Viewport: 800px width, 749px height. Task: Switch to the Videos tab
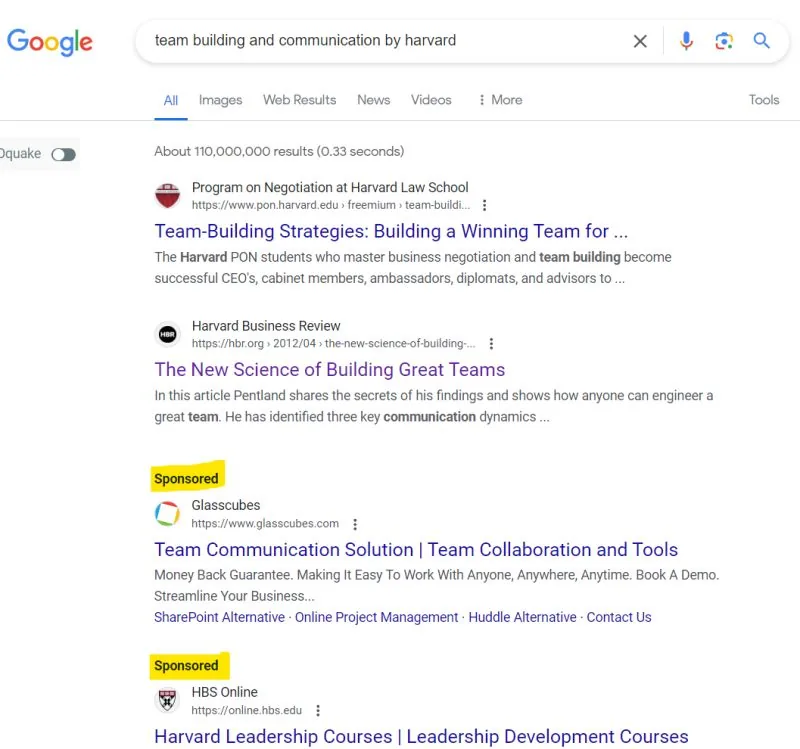click(431, 100)
